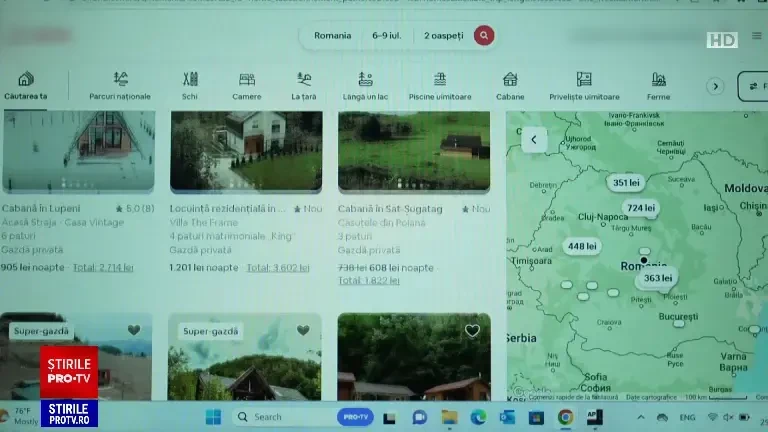Screen dimensions: 768x432
Task: Open the Cabană în Lupeni listing photo
Action: pyautogui.click(x=78, y=150)
